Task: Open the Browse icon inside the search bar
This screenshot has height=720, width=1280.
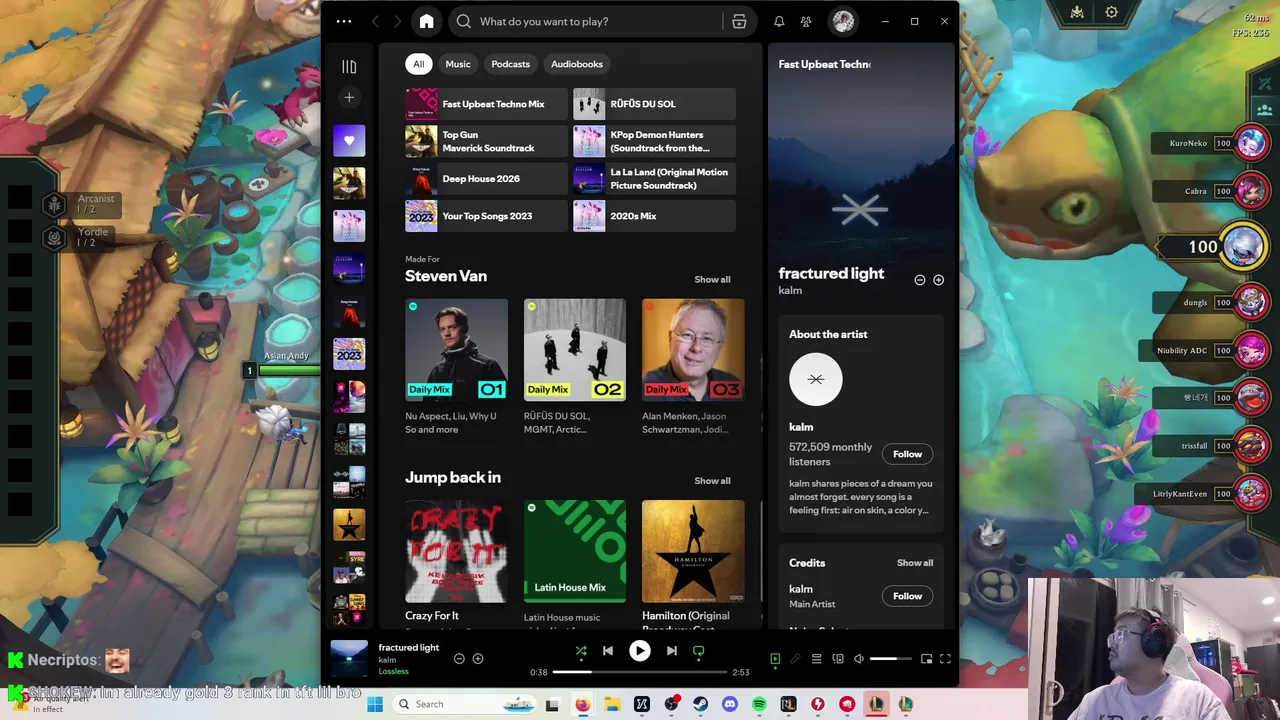Action: [739, 21]
